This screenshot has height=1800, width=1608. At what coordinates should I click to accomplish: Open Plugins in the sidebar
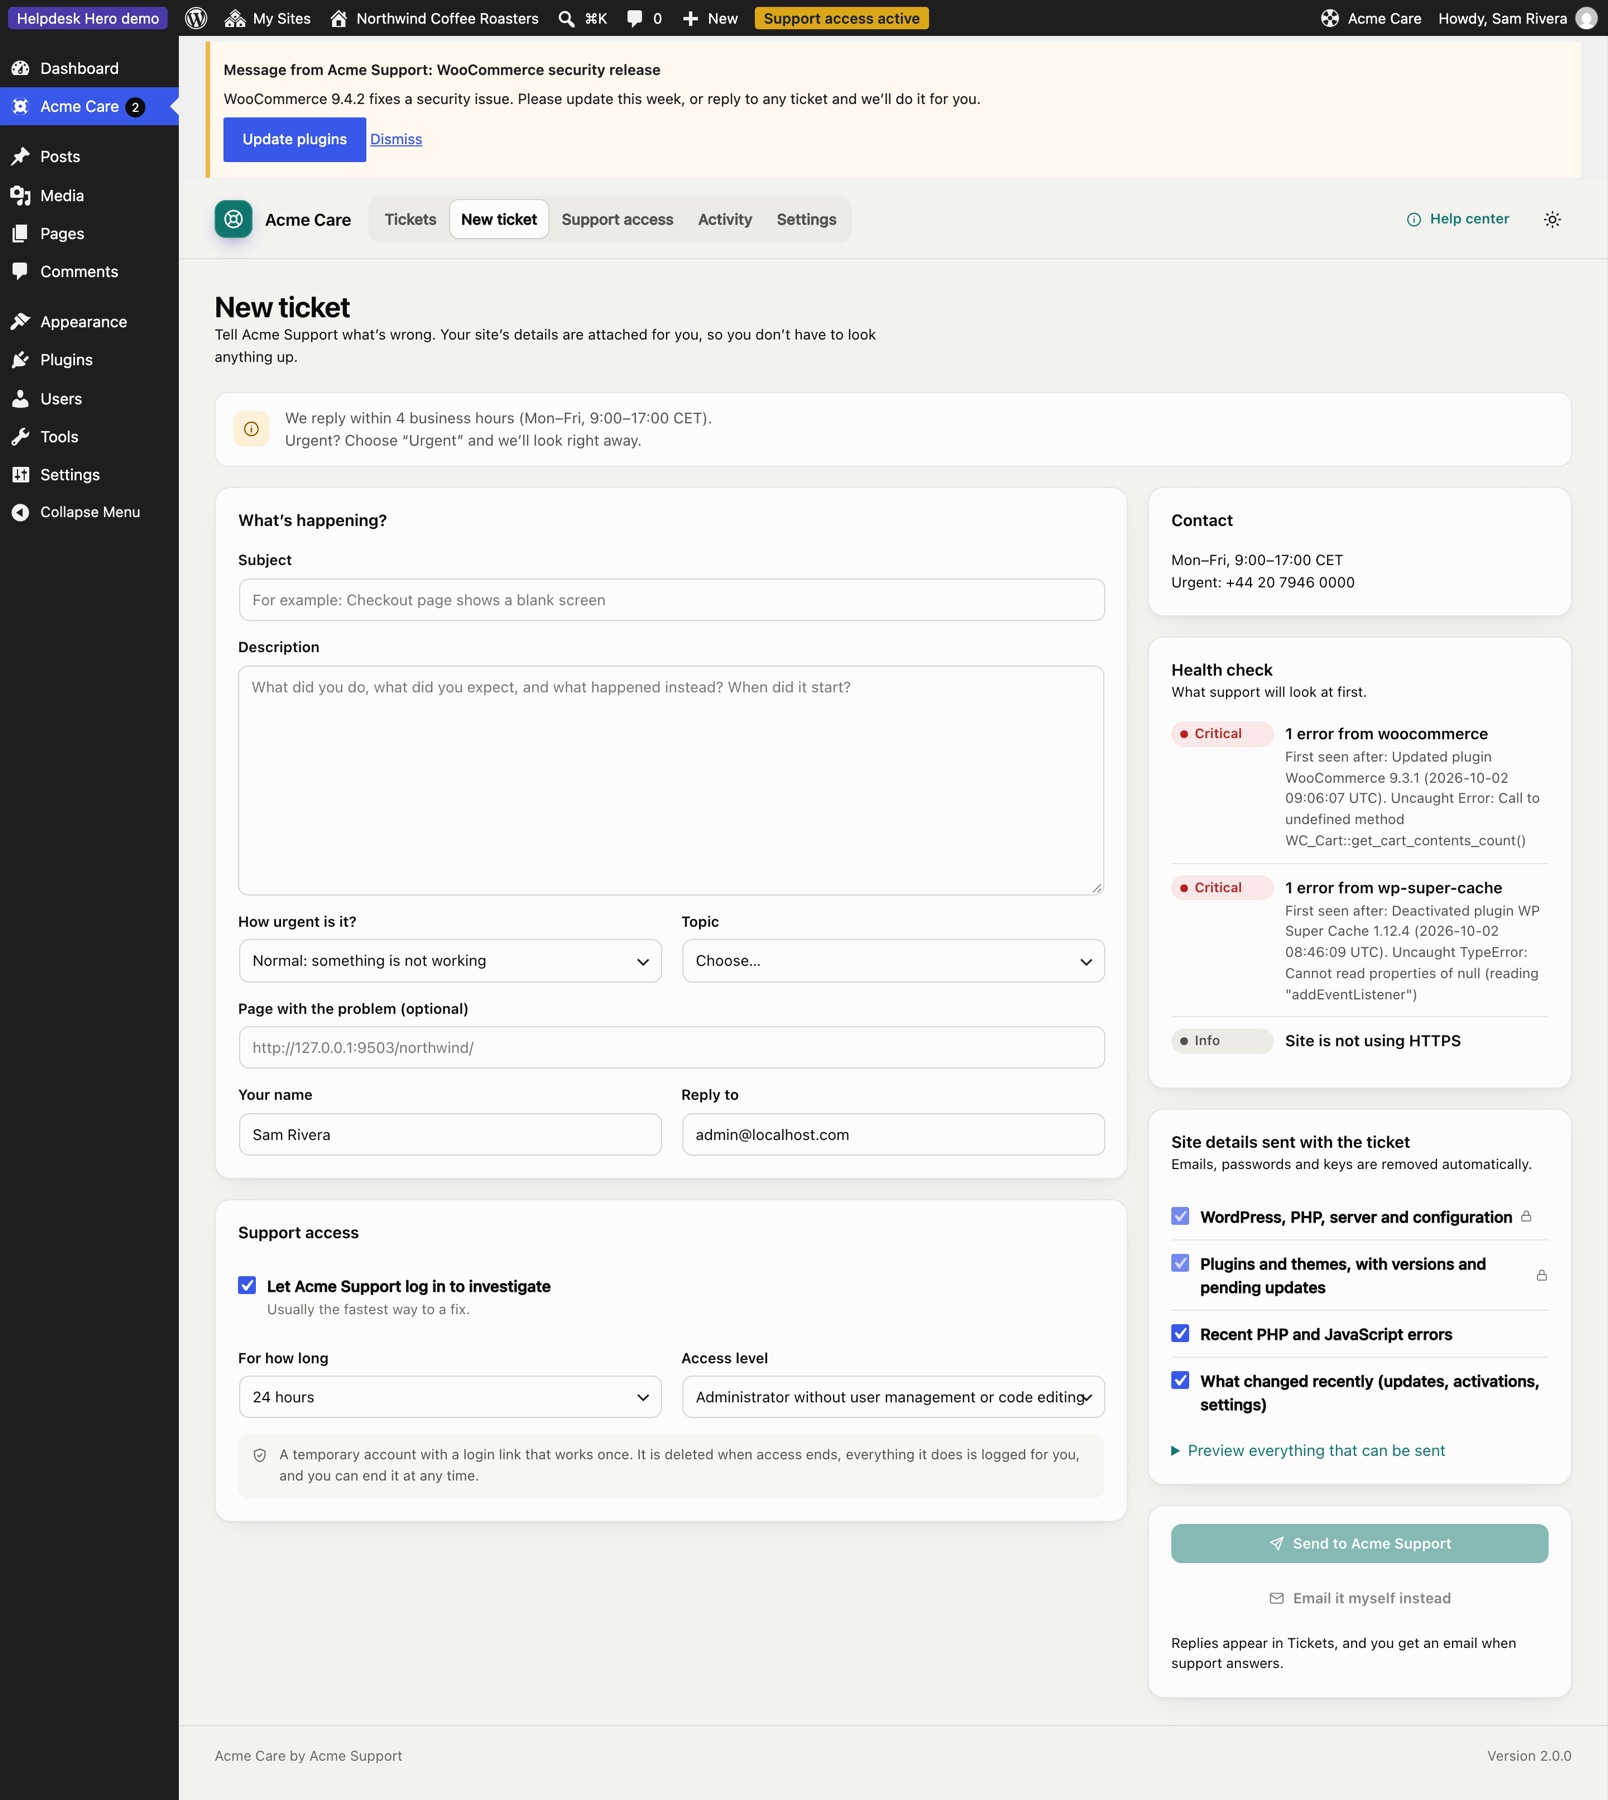click(89, 359)
